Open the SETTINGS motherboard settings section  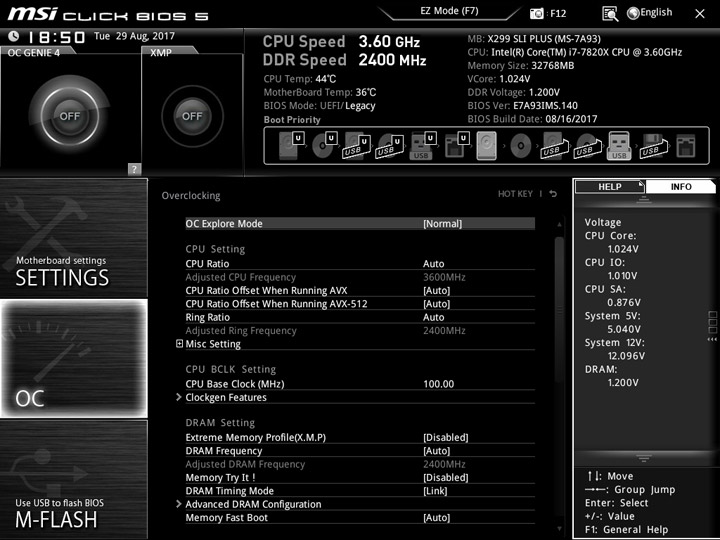click(x=74, y=238)
